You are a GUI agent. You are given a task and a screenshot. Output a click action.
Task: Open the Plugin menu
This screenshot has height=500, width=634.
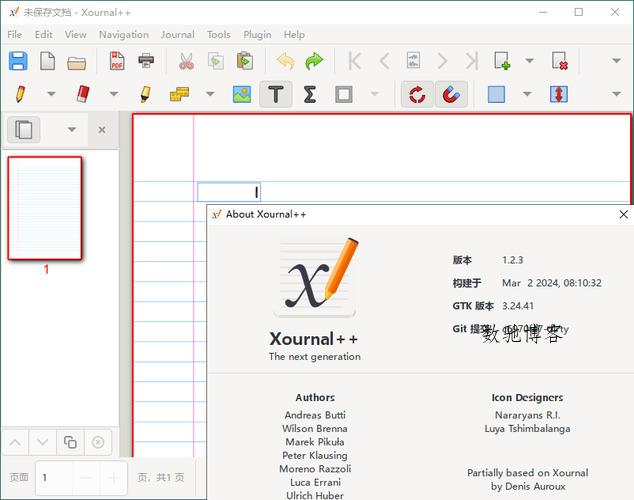tap(257, 35)
